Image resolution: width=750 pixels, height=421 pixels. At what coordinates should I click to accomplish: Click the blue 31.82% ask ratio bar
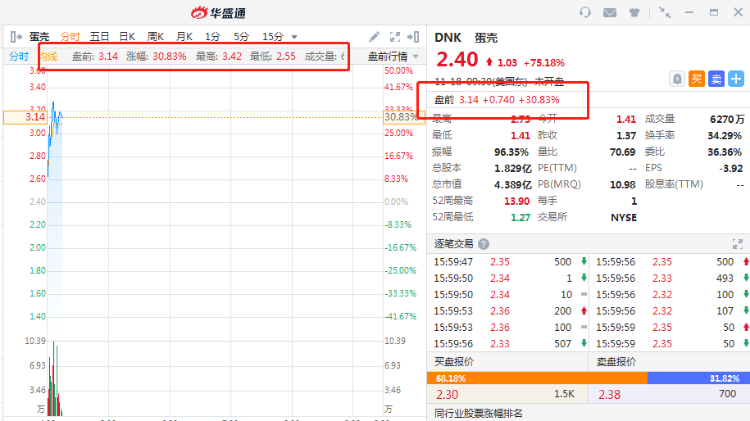[x=699, y=378]
